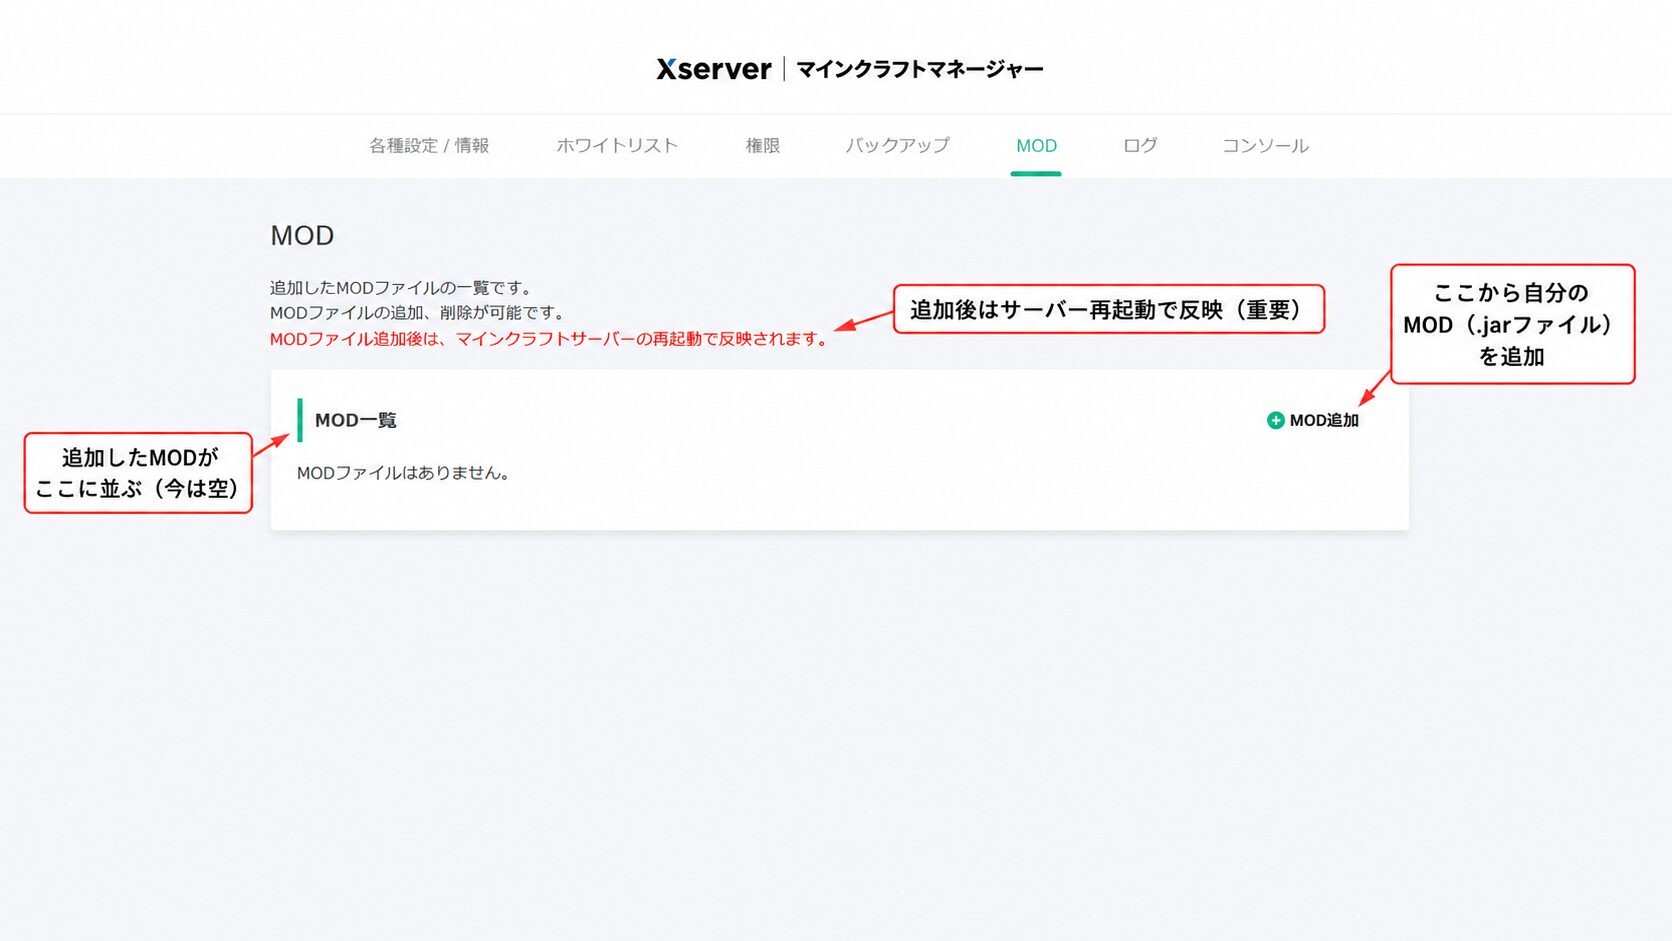Open the コンソール tab
The height and width of the screenshot is (941, 1672).
1265,146
